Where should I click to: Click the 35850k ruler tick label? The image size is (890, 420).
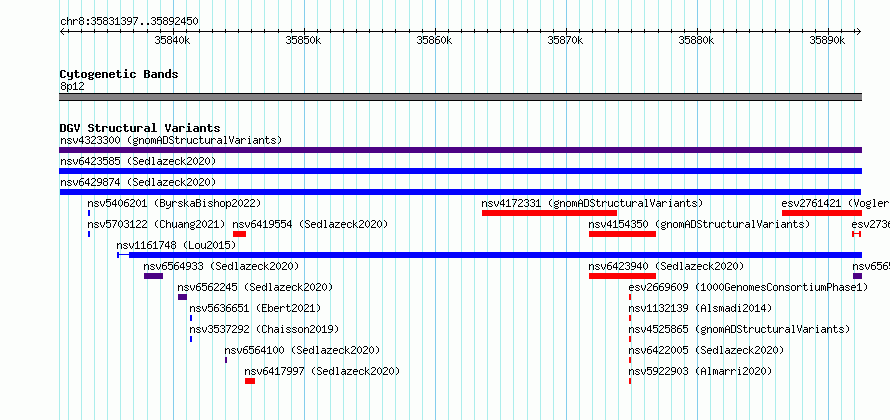click(x=304, y=40)
